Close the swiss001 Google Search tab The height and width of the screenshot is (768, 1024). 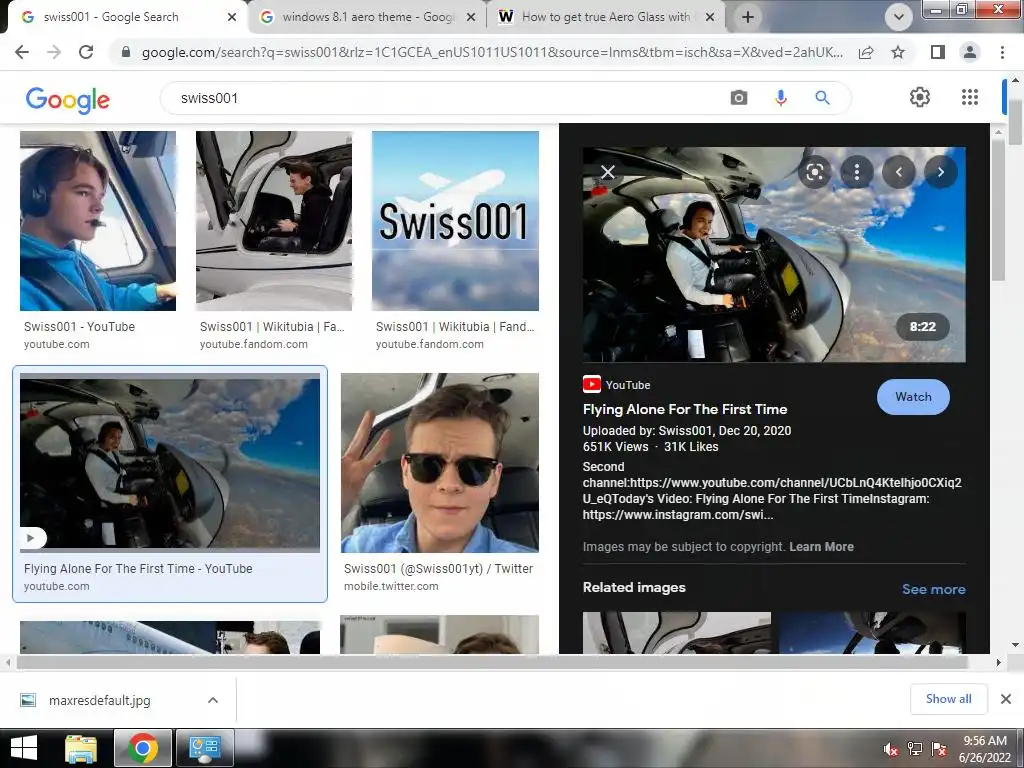tap(232, 18)
